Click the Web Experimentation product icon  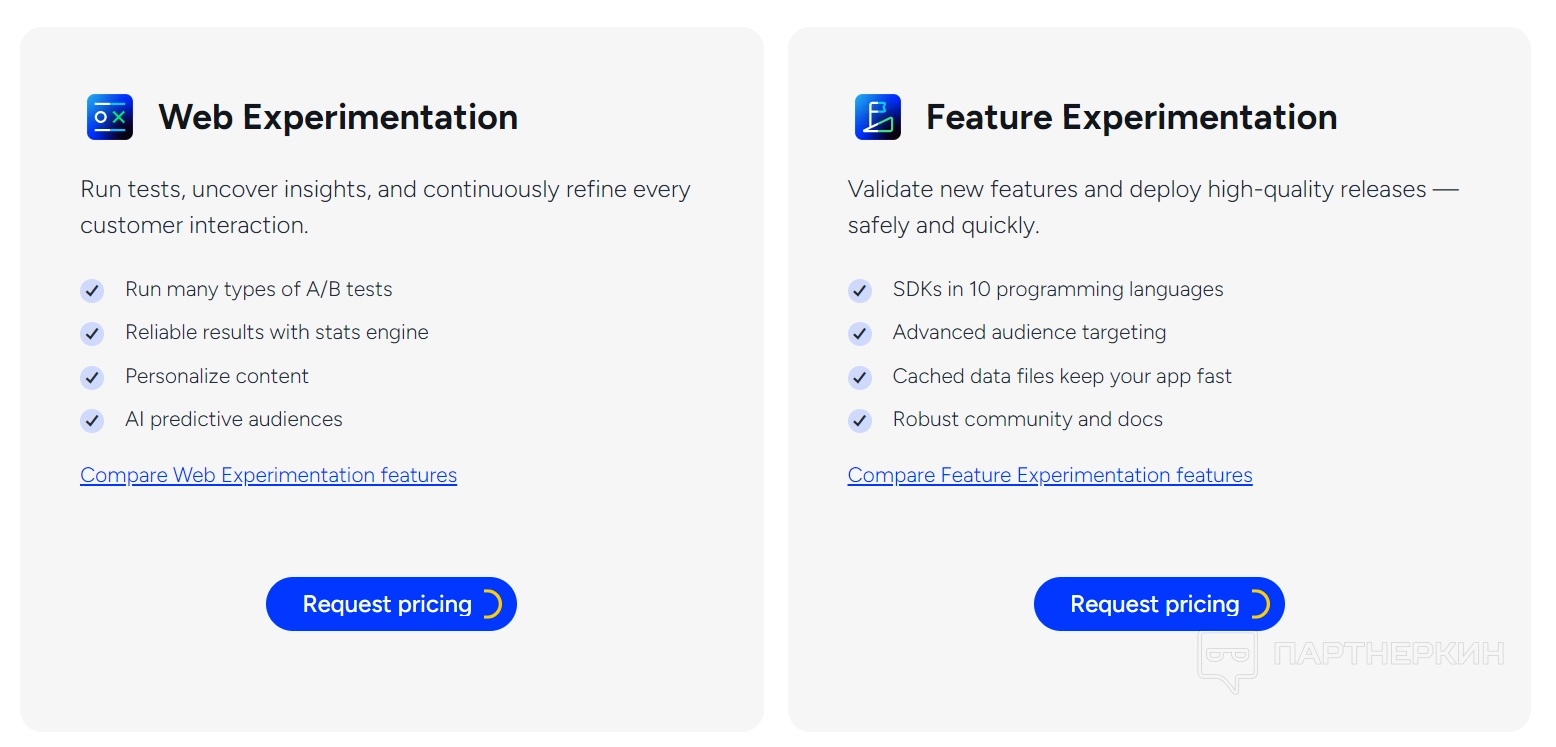[110, 117]
